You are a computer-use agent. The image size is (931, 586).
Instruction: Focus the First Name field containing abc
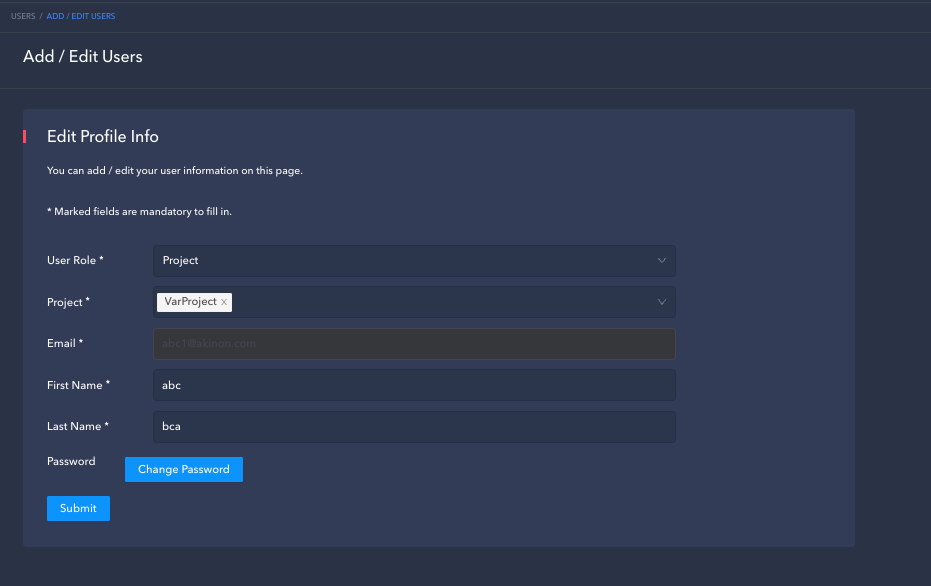[x=413, y=385]
